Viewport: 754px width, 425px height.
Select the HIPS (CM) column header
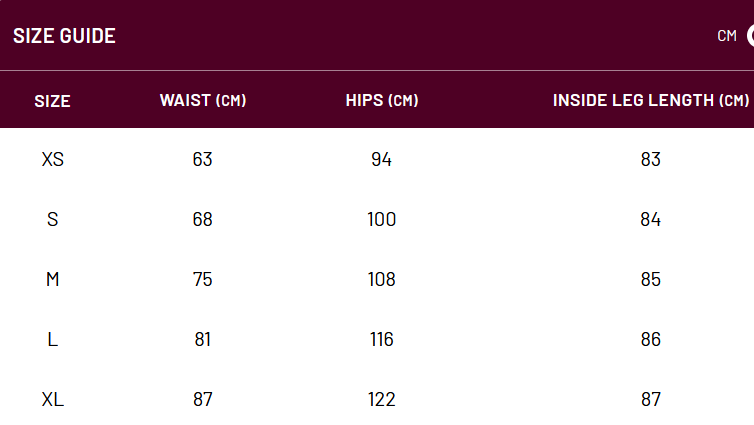(x=382, y=100)
